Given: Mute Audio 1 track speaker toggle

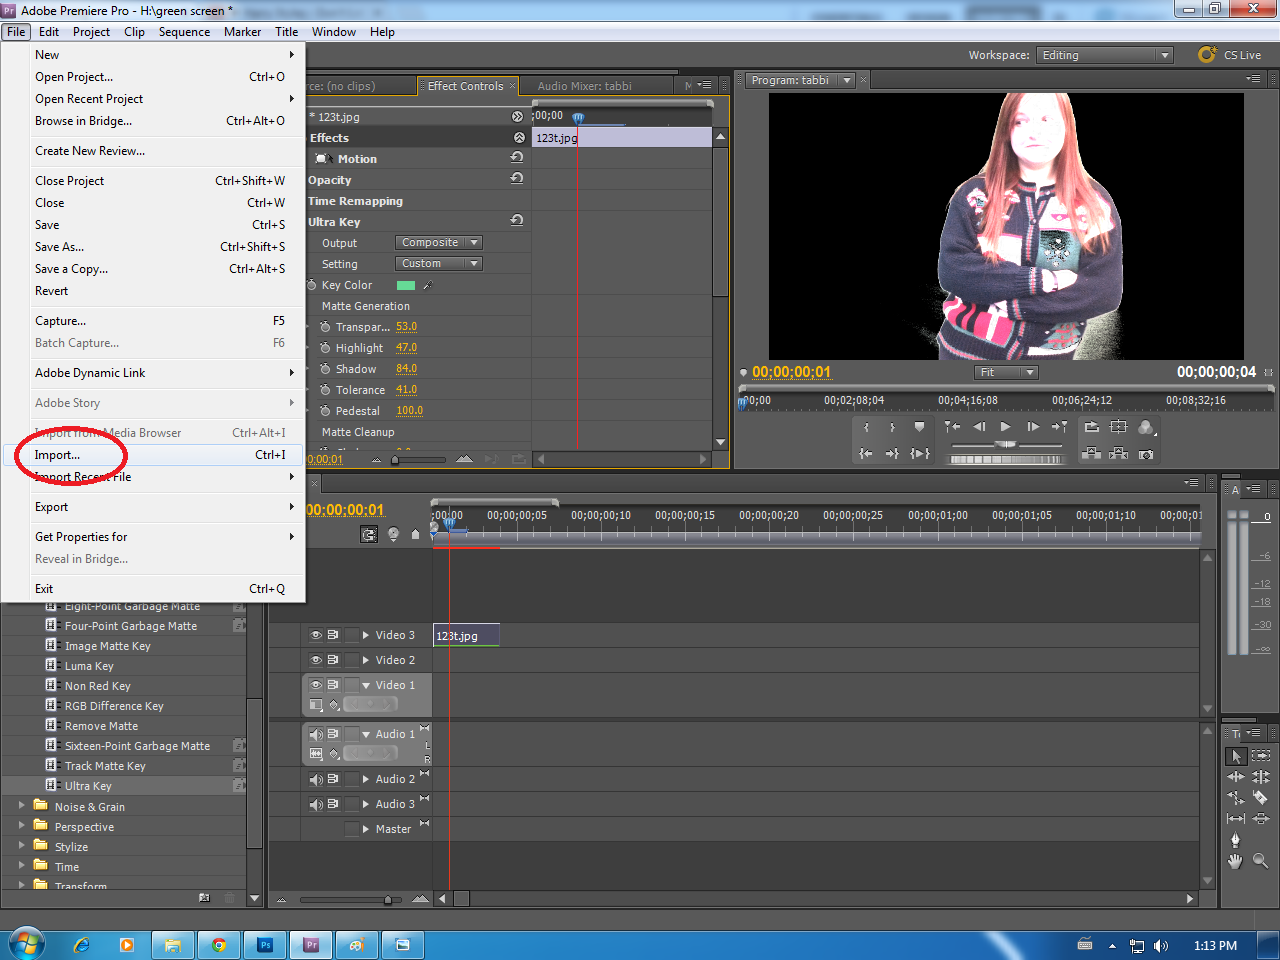Looking at the screenshot, I should click(x=316, y=734).
